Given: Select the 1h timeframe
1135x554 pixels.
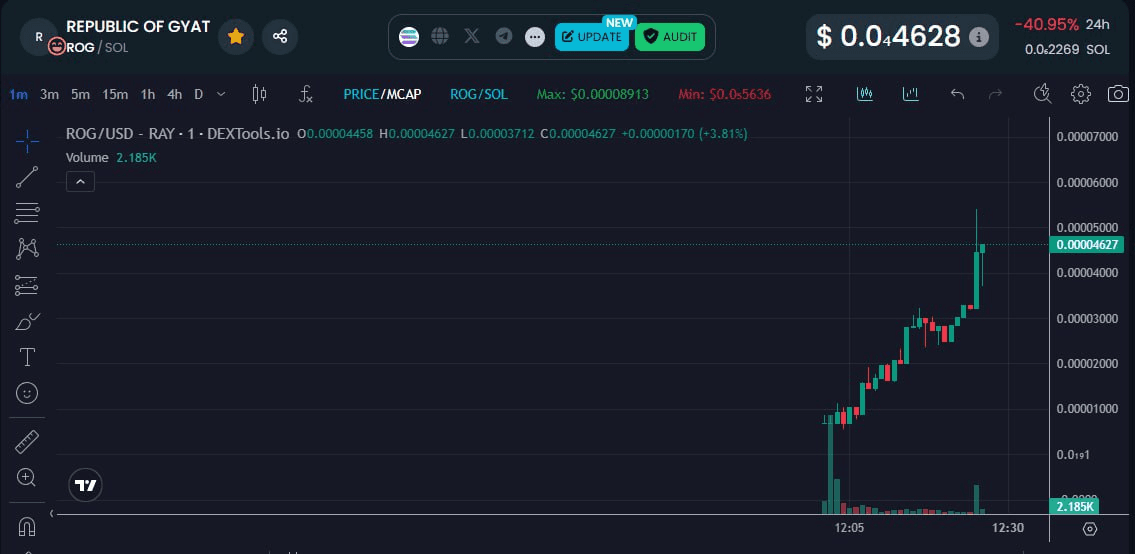Looking at the screenshot, I should pyautogui.click(x=148, y=94).
